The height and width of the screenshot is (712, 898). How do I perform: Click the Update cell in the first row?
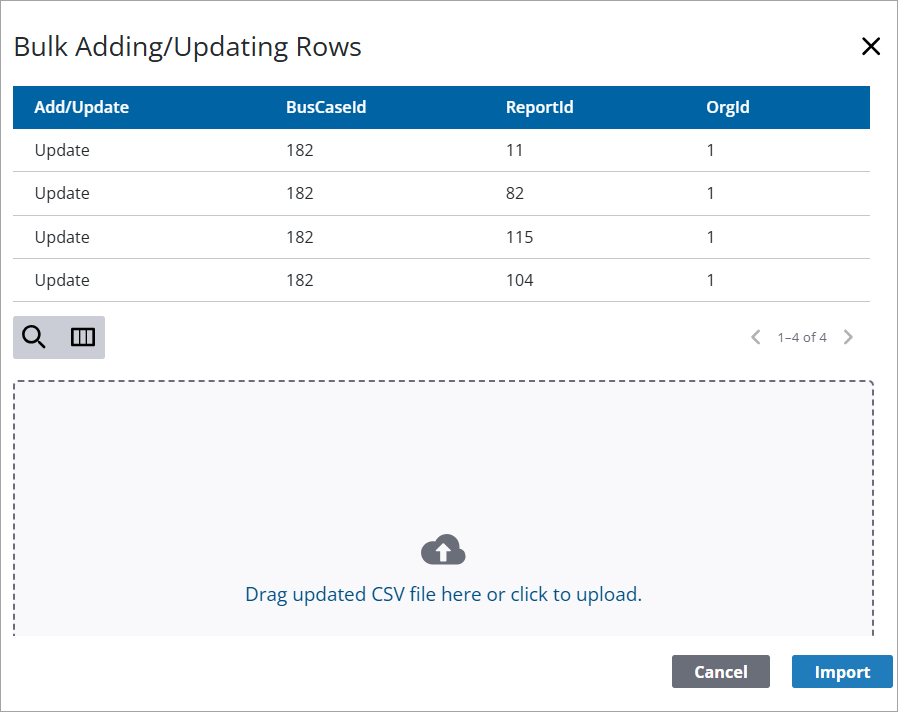62,150
